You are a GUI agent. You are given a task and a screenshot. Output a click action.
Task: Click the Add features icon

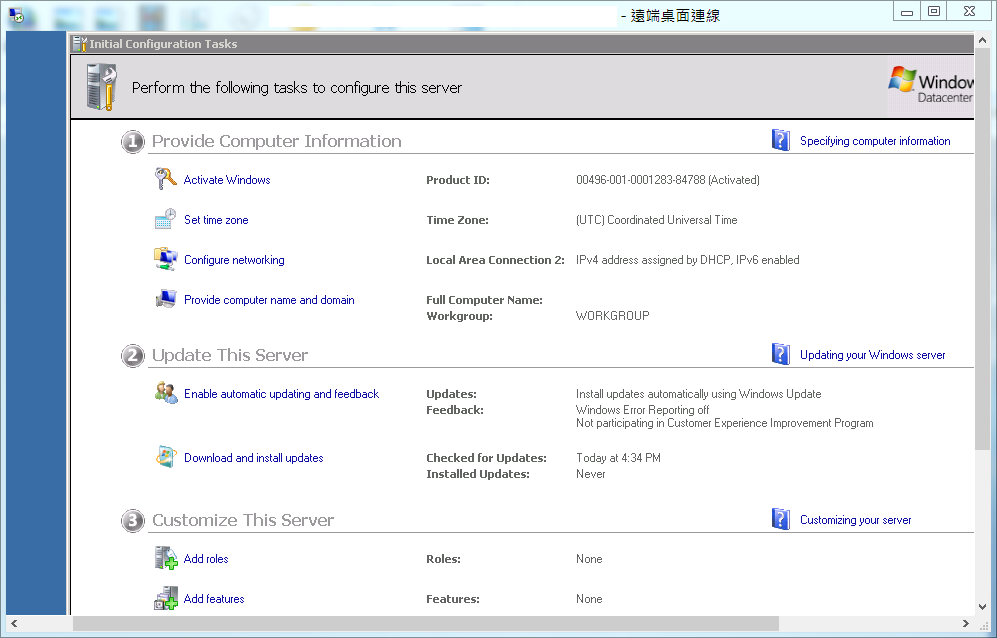tap(166, 598)
